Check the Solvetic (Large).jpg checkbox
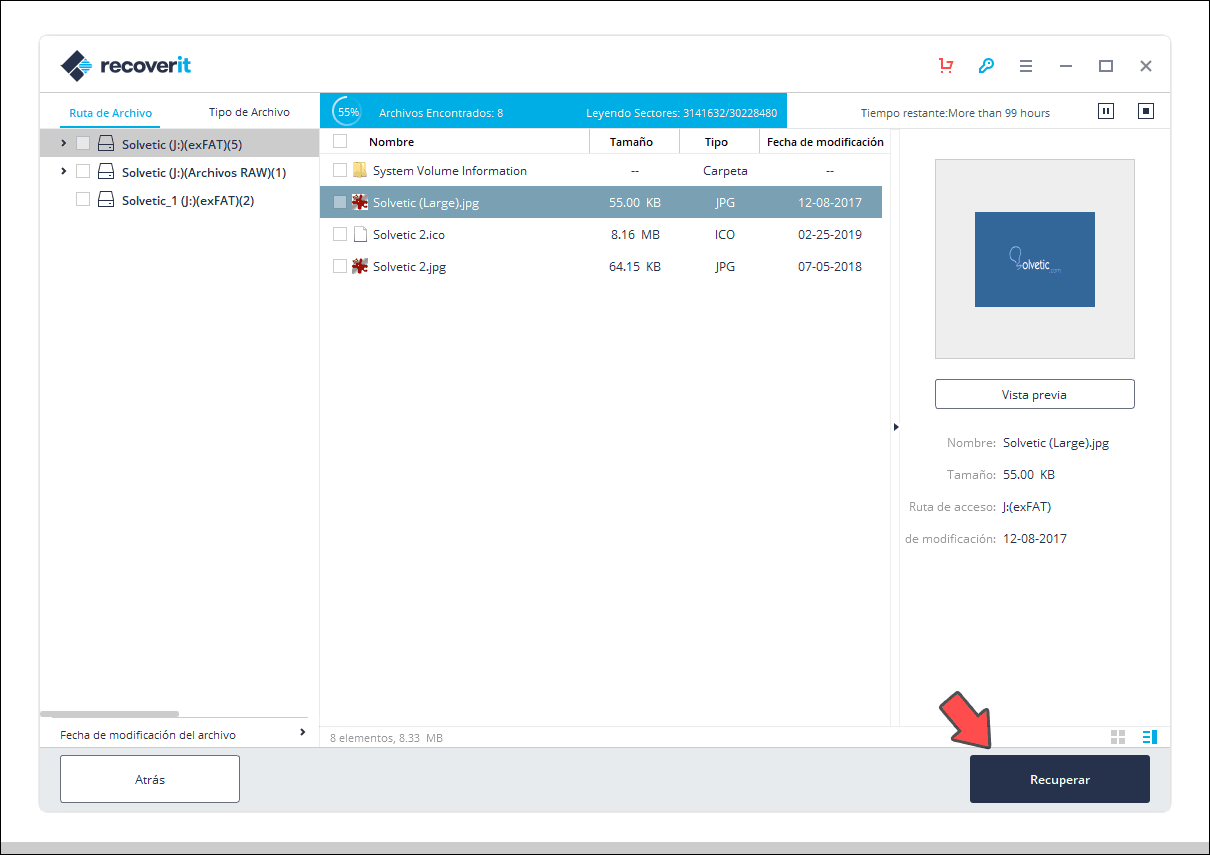Image resolution: width=1210 pixels, height=855 pixels. (x=340, y=202)
